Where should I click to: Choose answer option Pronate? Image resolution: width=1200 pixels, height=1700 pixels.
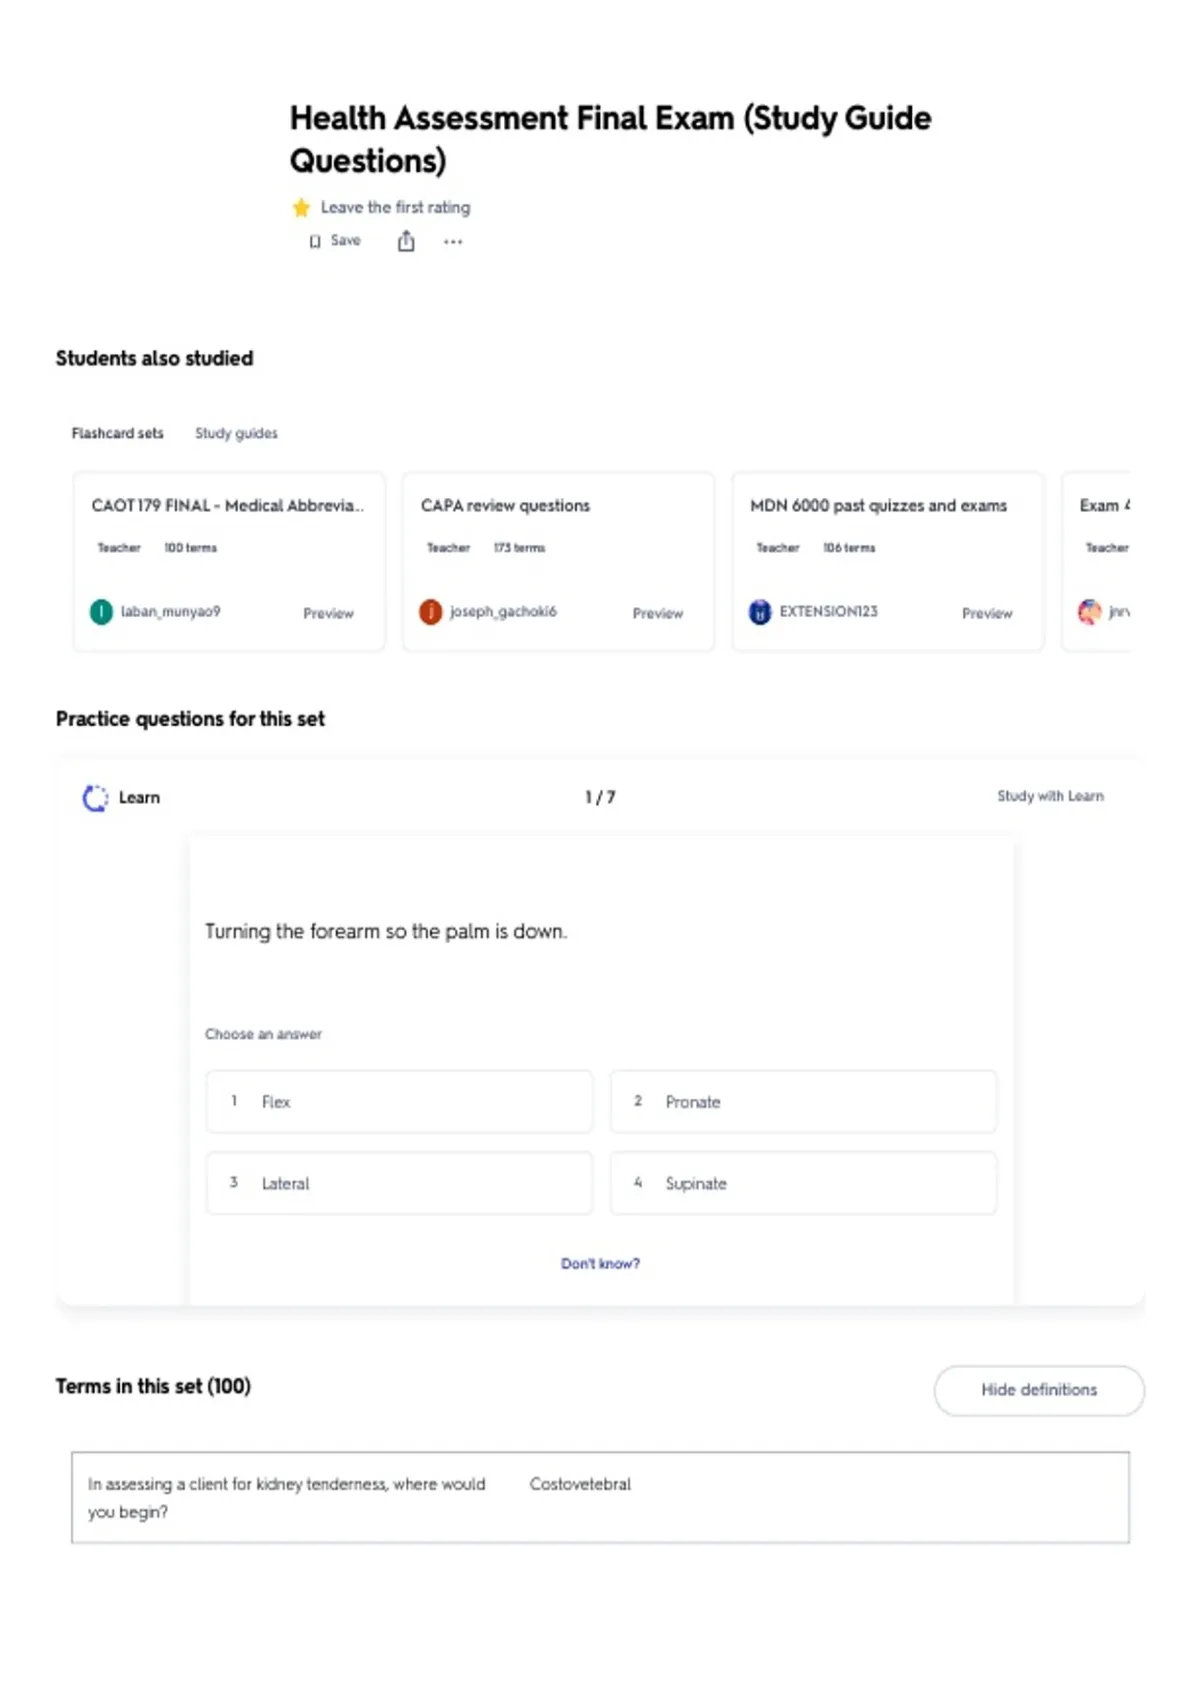[x=803, y=1101]
